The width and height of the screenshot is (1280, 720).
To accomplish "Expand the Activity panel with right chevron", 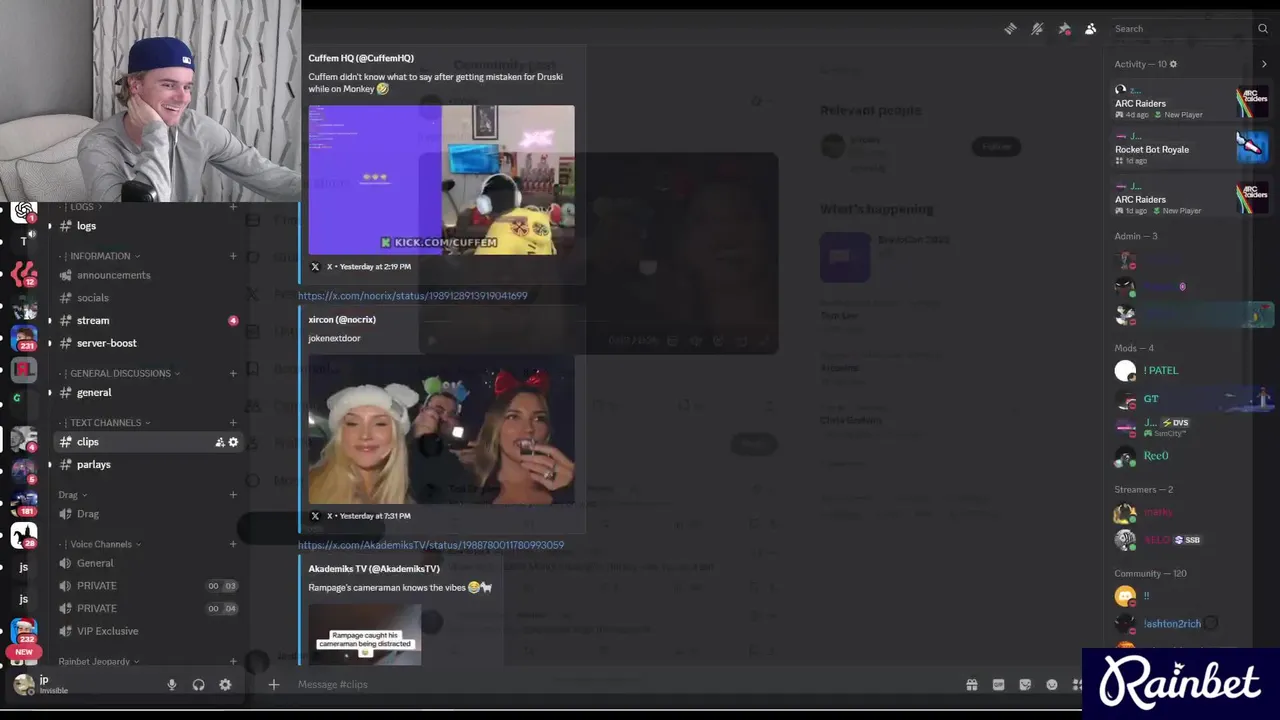I will pyautogui.click(x=1264, y=64).
